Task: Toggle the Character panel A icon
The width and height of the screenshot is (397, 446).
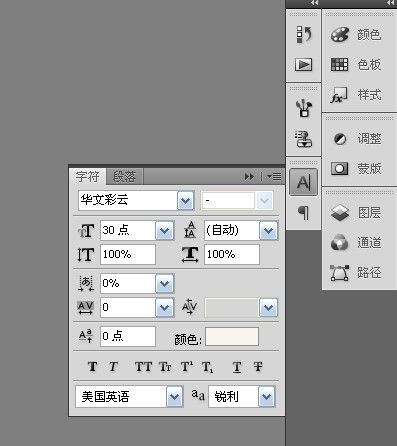Action: [x=304, y=182]
